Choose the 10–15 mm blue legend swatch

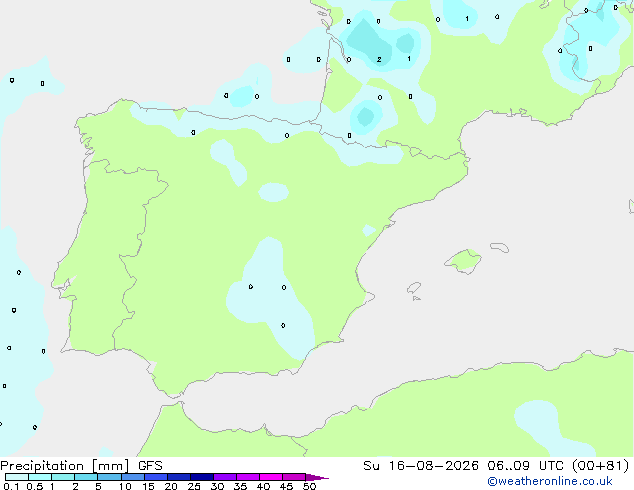(133, 477)
